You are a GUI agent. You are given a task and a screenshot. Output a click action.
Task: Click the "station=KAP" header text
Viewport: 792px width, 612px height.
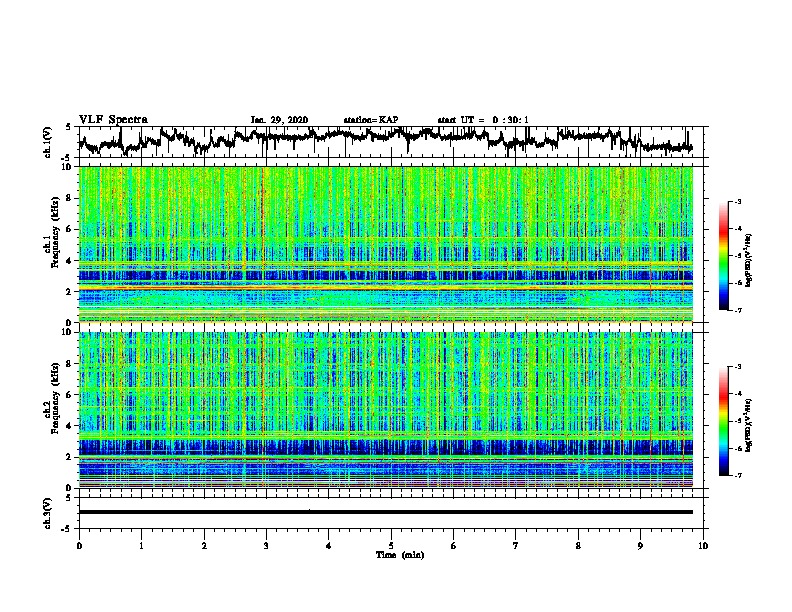point(371,120)
